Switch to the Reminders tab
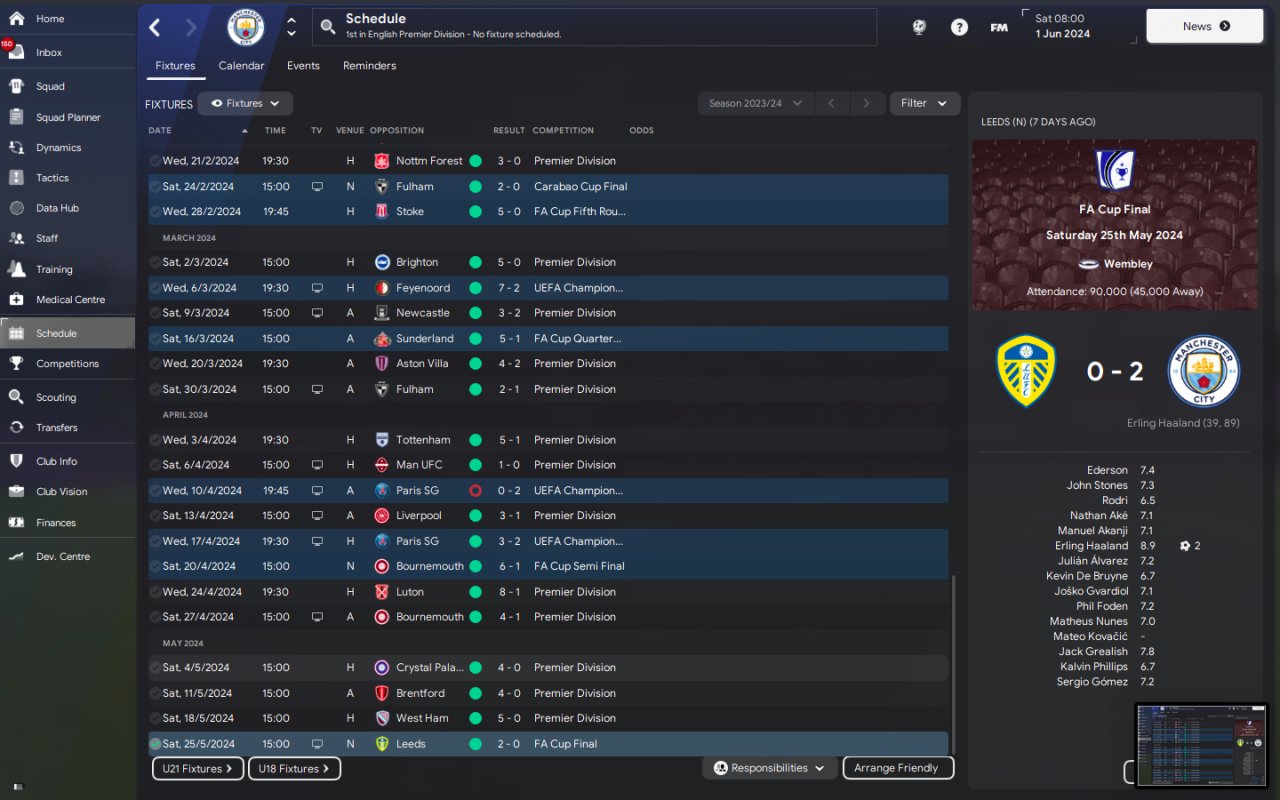Screen dimensions: 1280x800 369,66
